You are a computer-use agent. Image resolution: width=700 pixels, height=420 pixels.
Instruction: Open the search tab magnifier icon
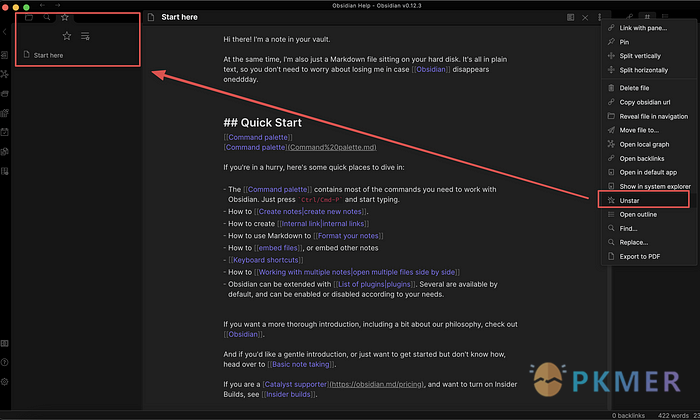(47, 17)
